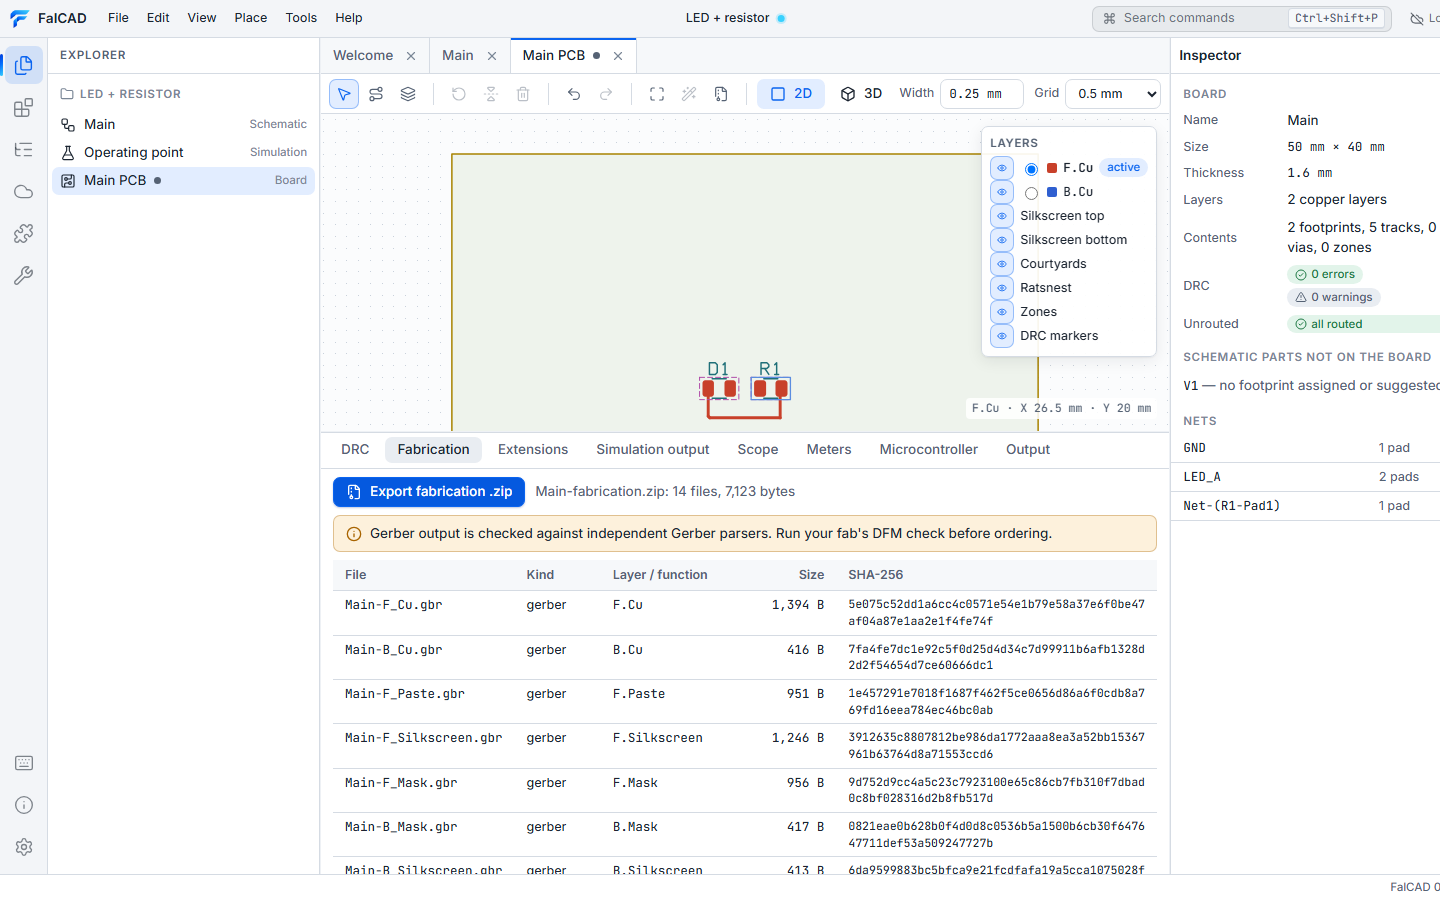
Task: Click the Search commands field
Action: pos(1241,18)
